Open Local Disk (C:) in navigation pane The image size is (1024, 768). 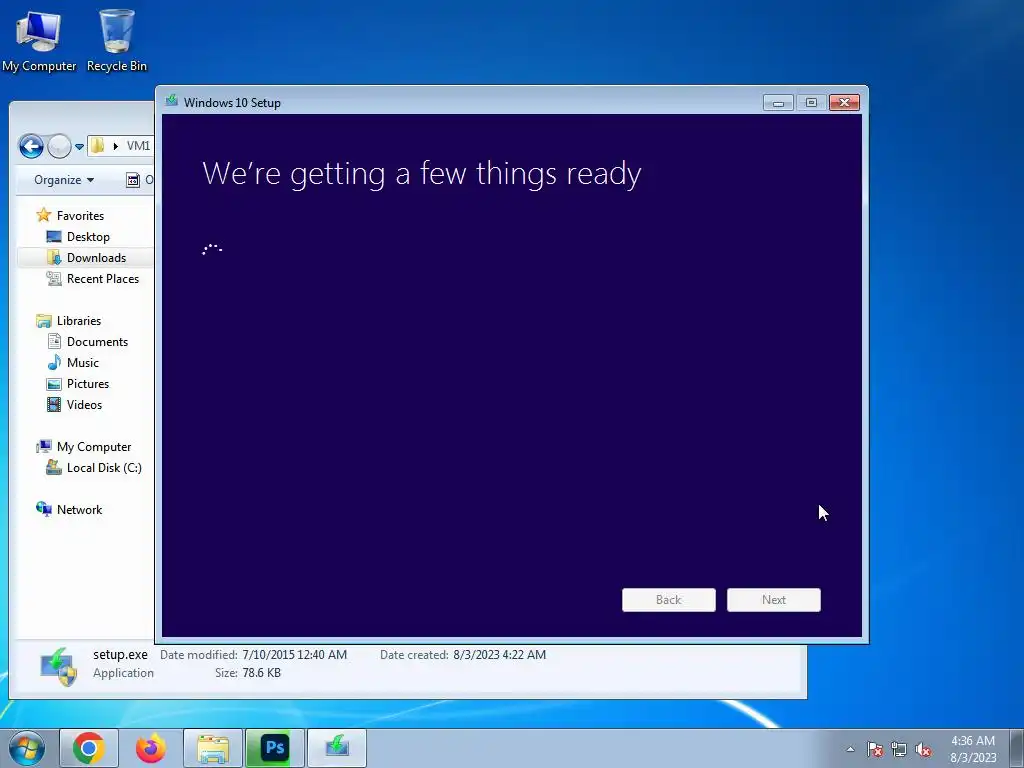[104, 468]
